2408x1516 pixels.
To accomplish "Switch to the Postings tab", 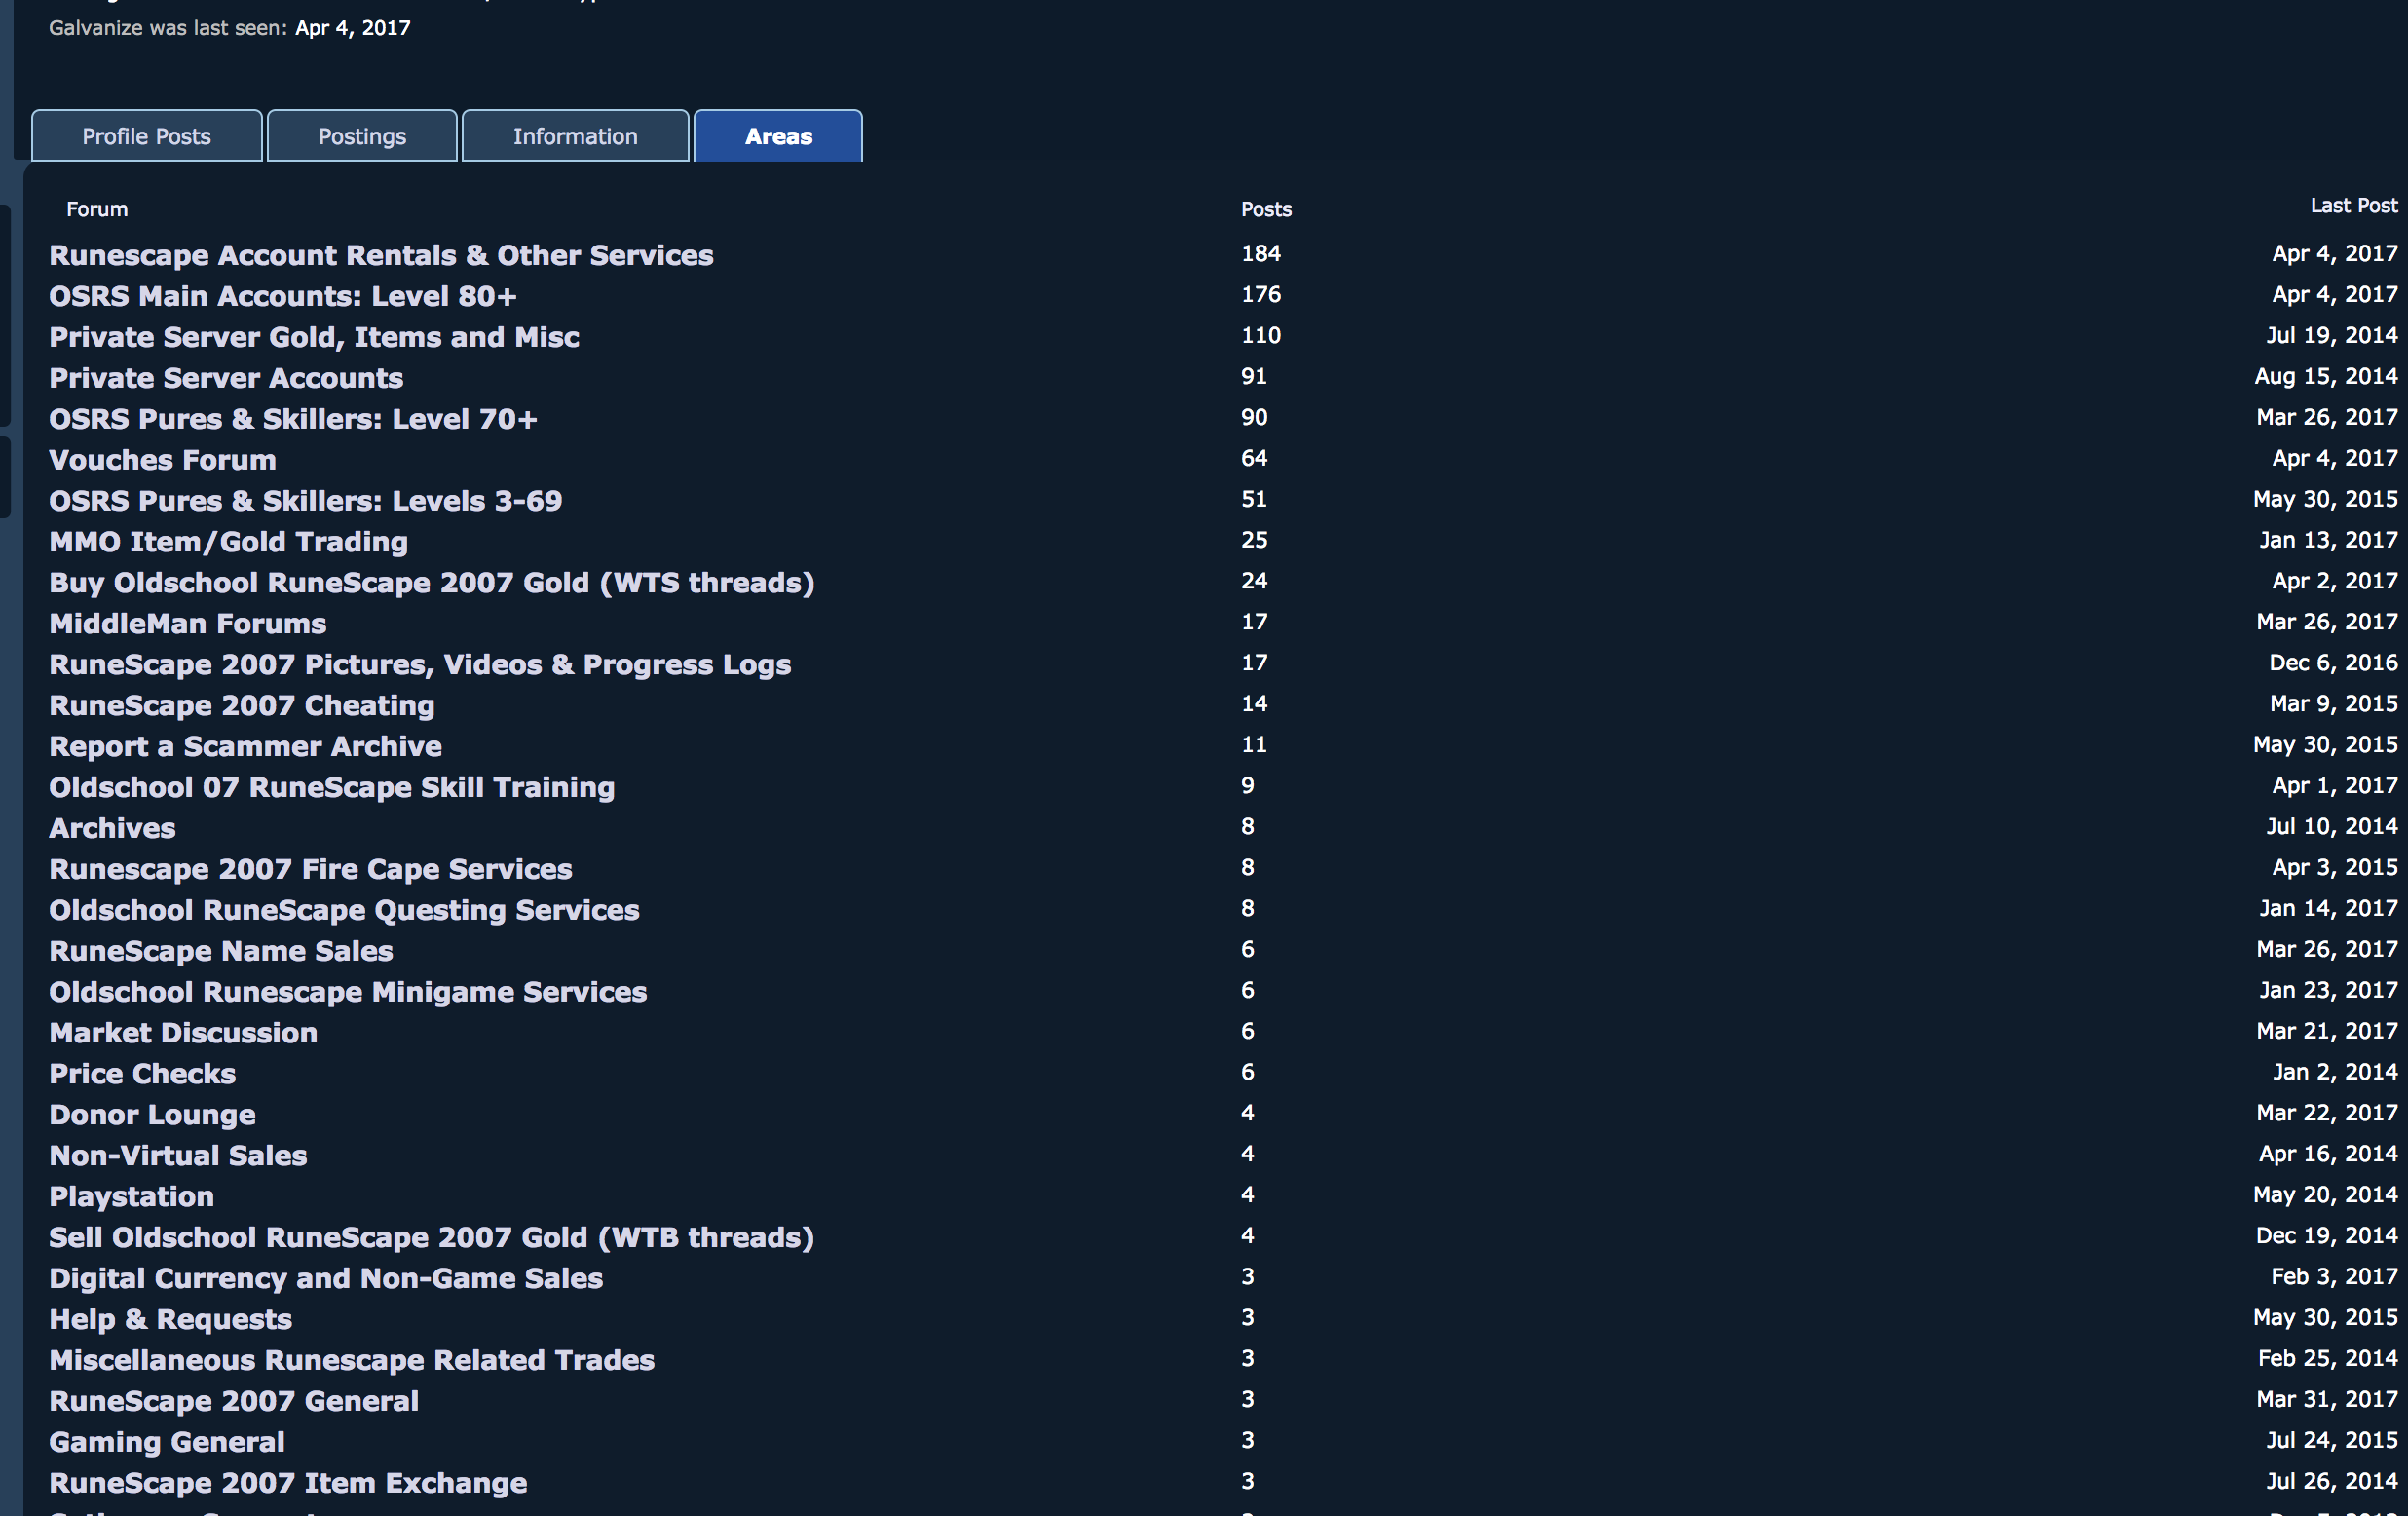I will pyautogui.click(x=362, y=136).
